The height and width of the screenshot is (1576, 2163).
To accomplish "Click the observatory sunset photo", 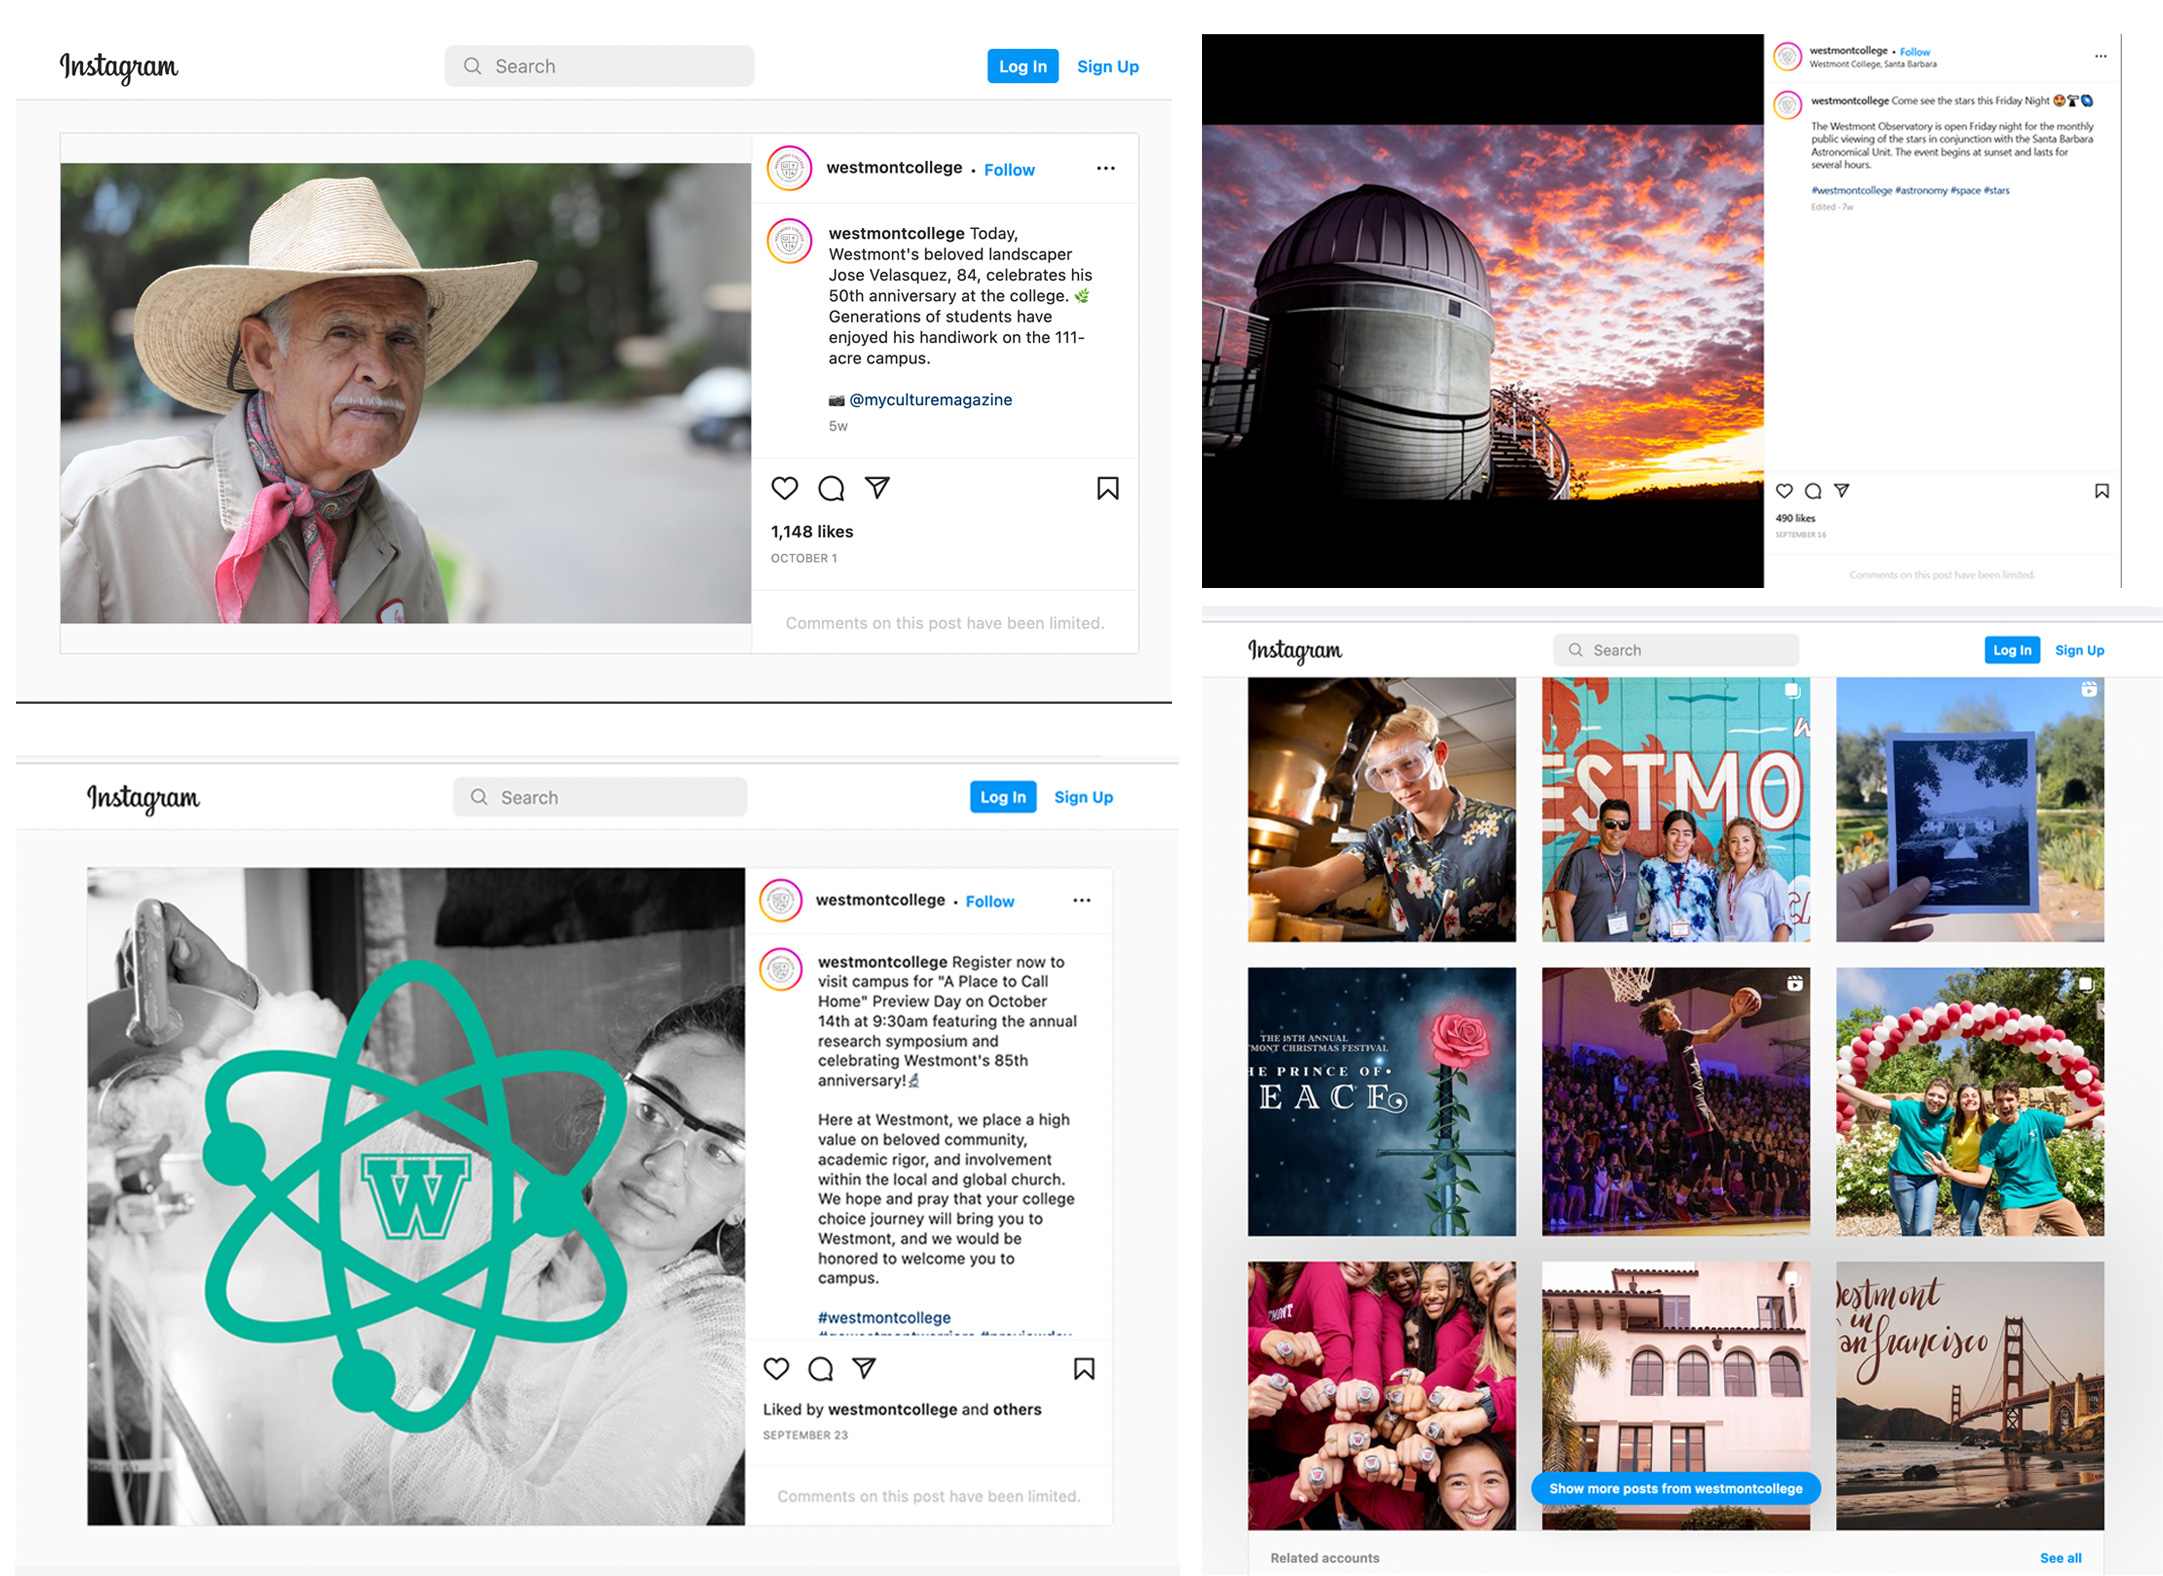I will coord(1482,312).
